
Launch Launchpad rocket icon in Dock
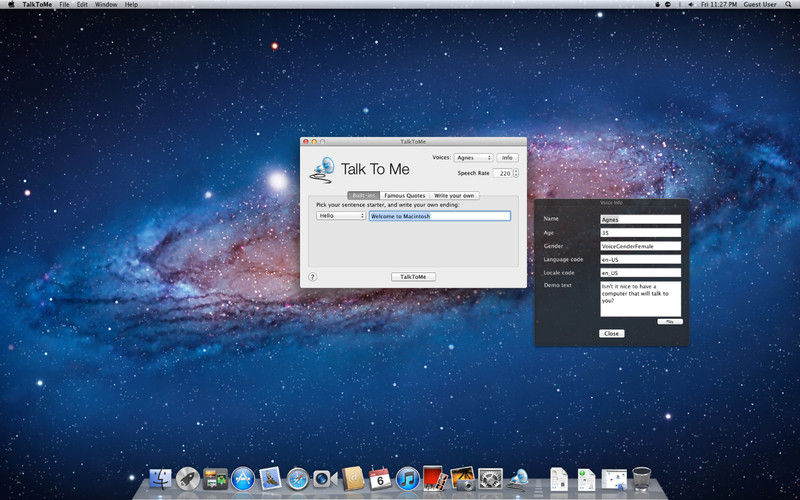point(188,479)
